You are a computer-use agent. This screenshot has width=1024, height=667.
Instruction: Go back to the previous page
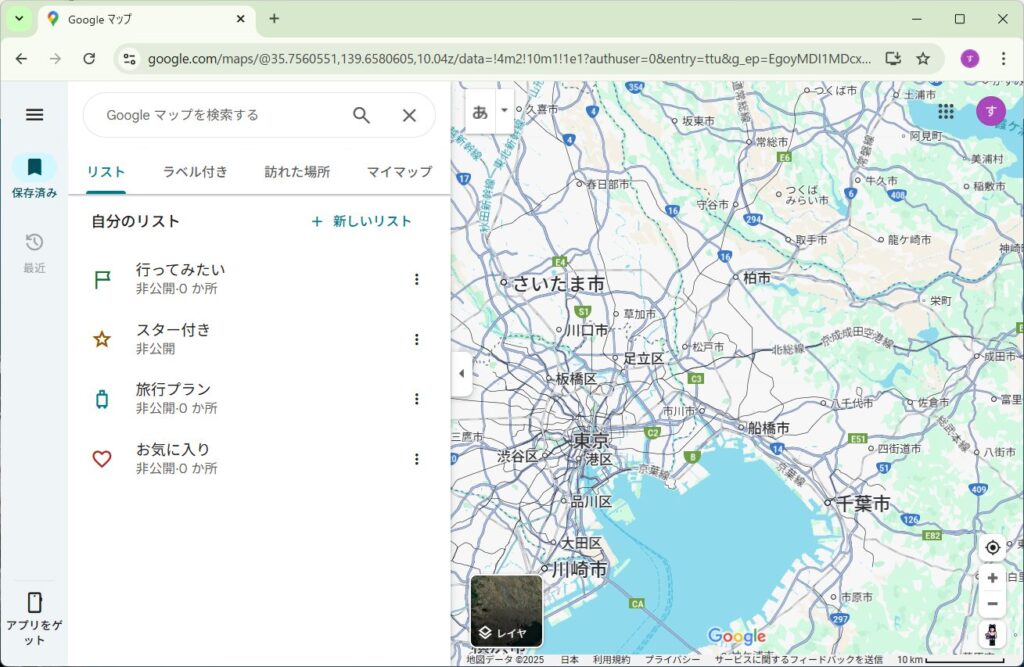click(22, 59)
